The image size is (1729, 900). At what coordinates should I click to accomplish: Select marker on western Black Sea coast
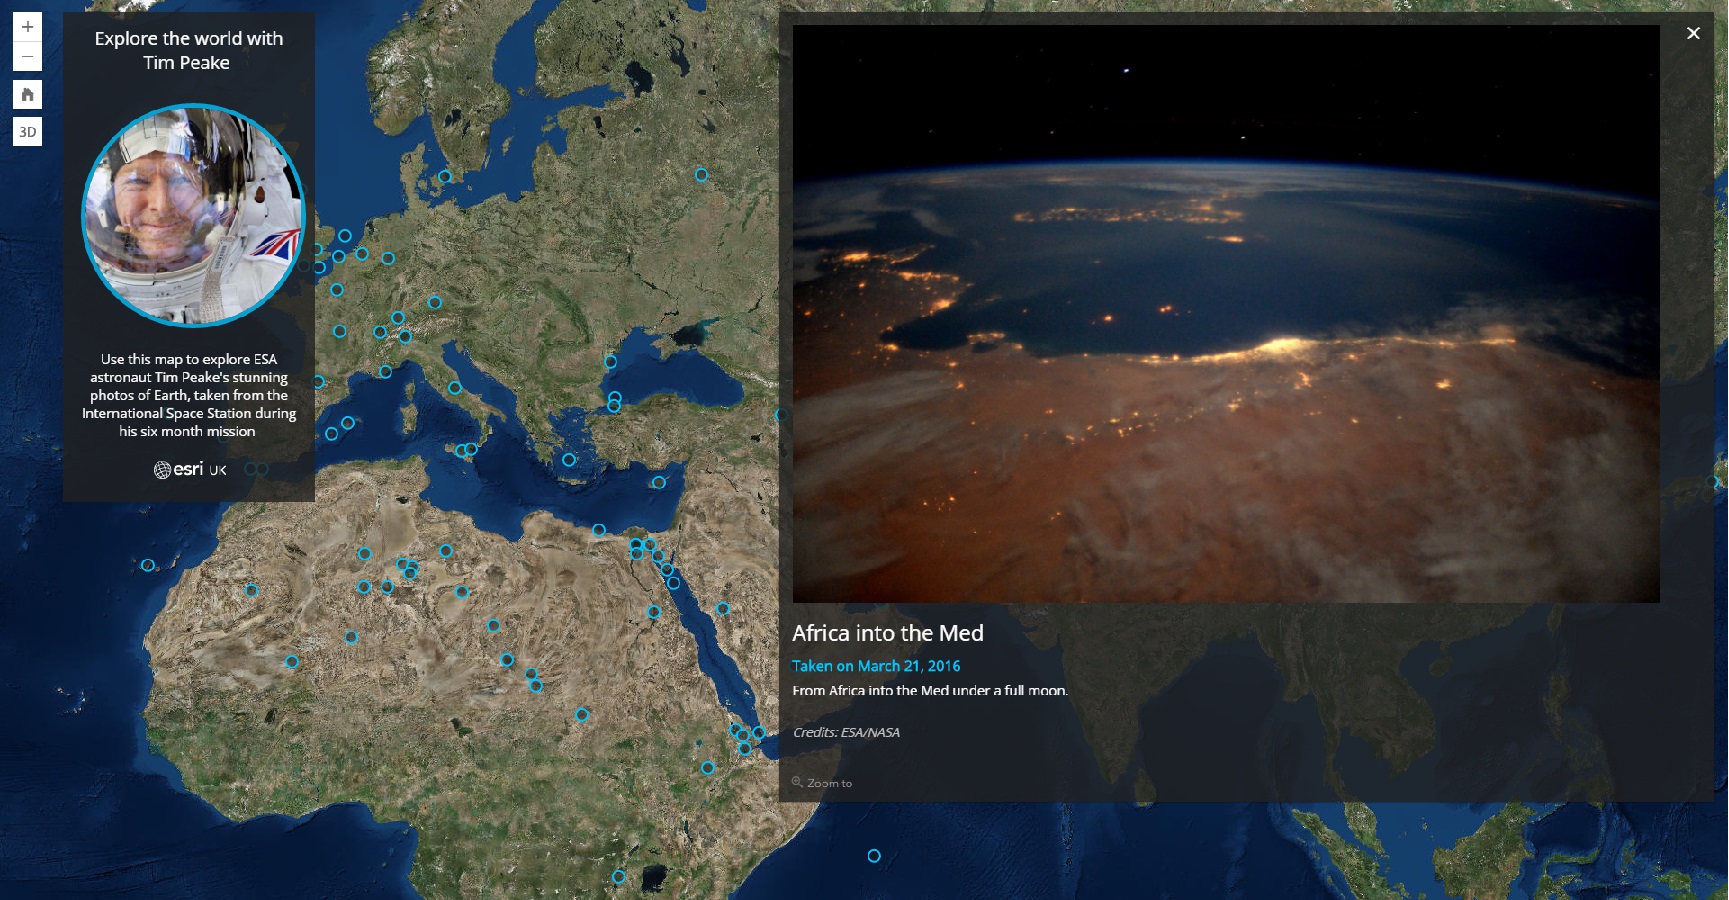tap(610, 362)
